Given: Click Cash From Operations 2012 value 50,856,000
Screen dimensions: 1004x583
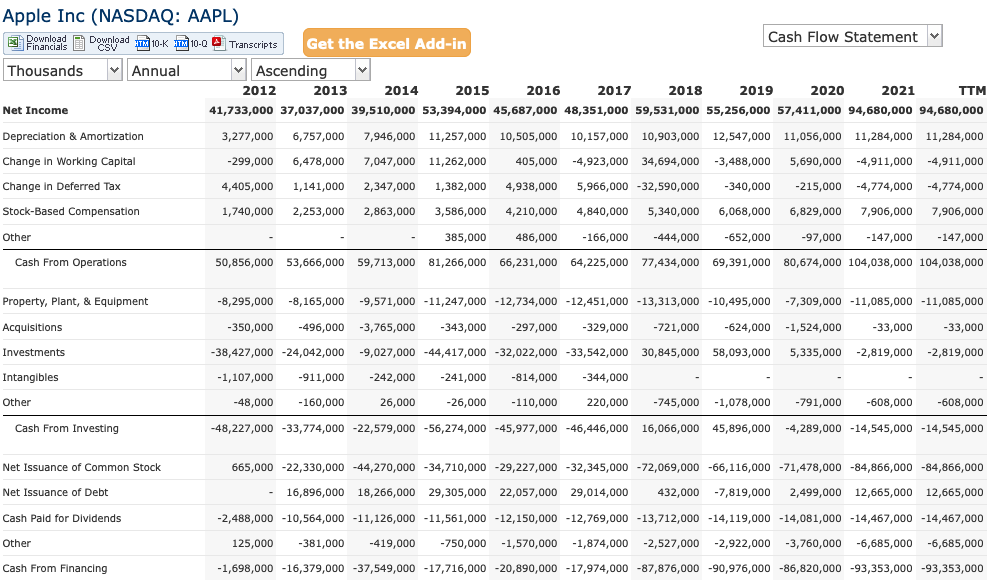Looking at the screenshot, I should [x=244, y=262].
